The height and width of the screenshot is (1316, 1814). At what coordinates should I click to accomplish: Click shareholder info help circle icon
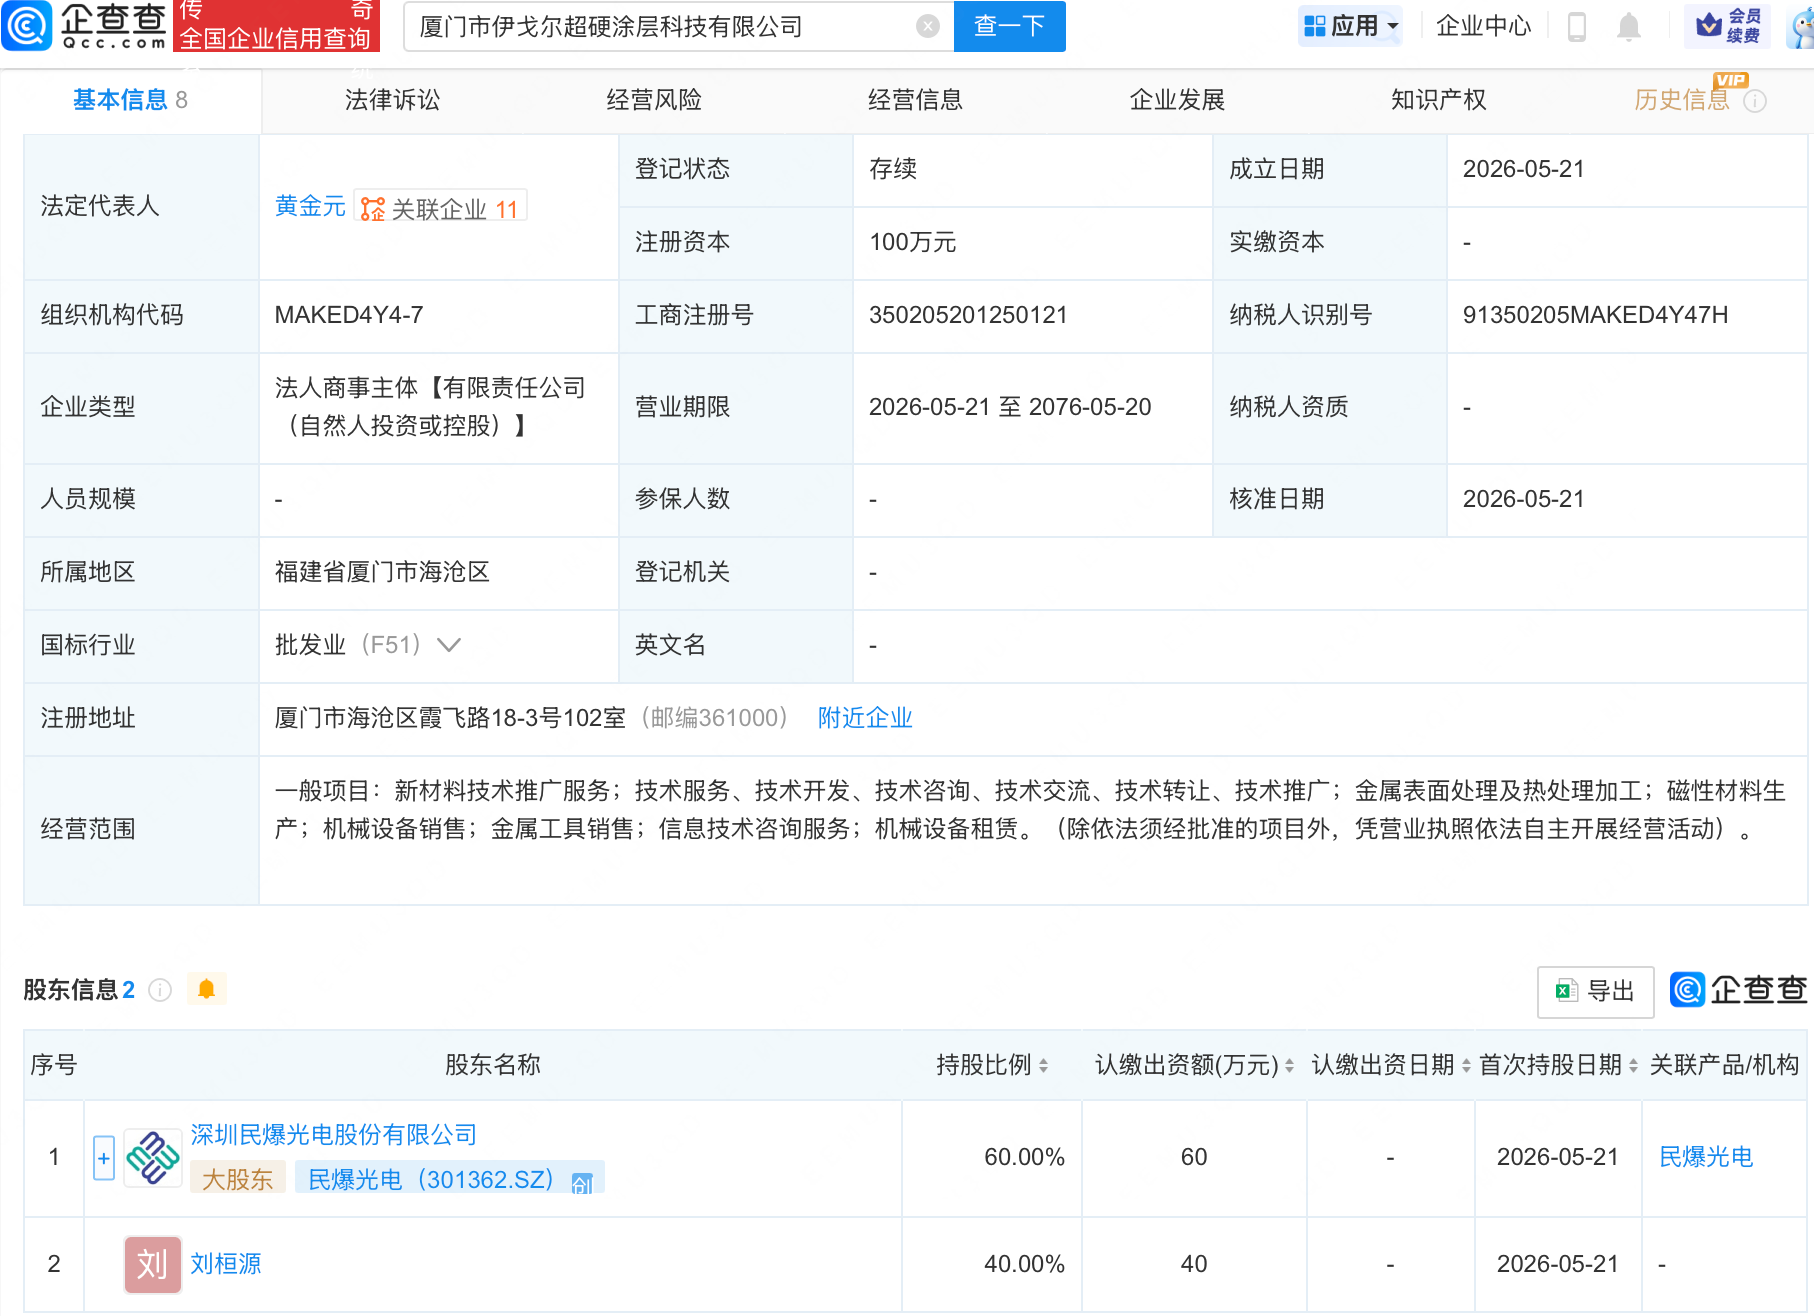pyautogui.click(x=160, y=990)
